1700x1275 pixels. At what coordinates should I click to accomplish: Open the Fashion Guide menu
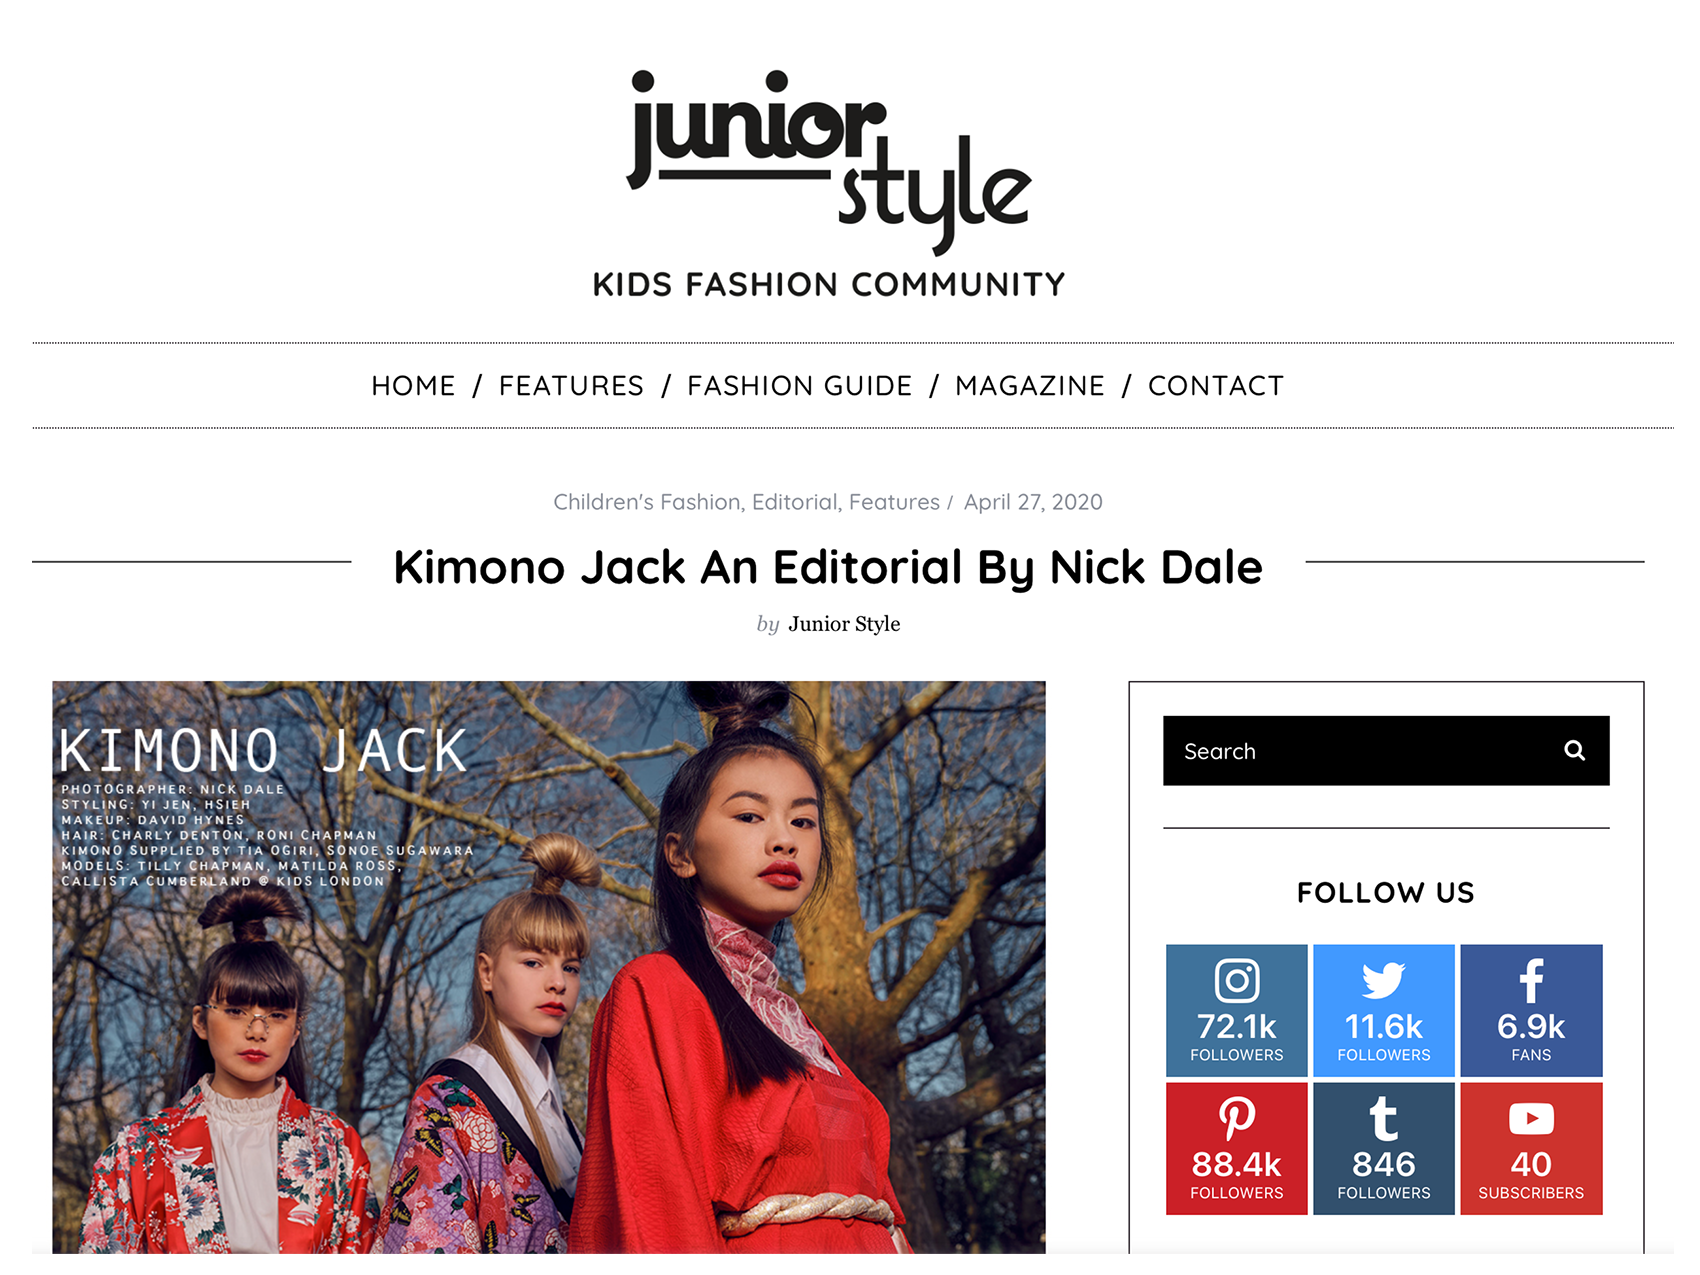click(799, 386)
